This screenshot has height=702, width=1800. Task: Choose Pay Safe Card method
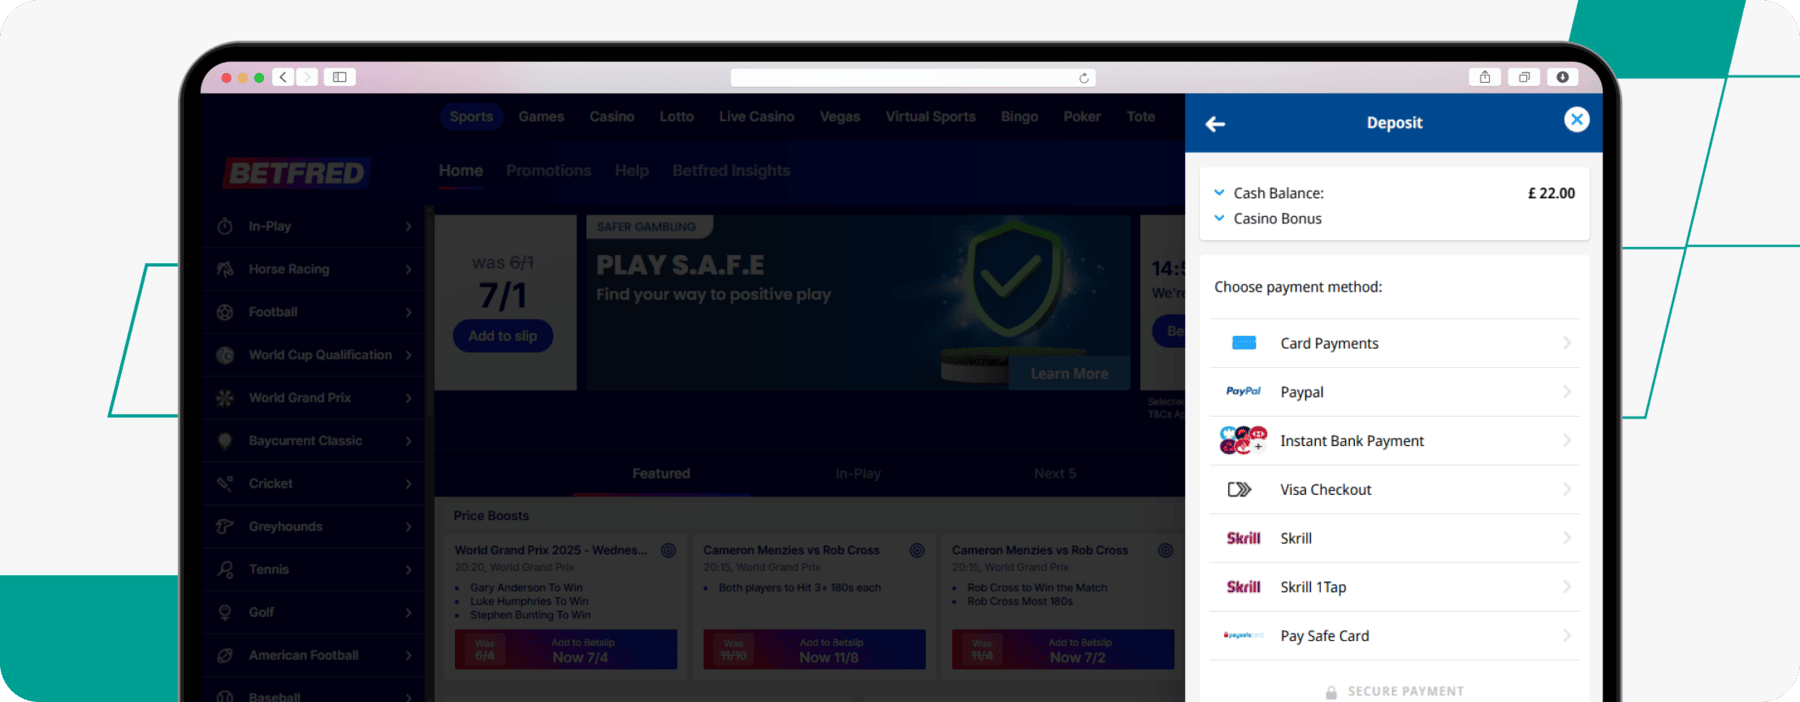(x=1394, y=636)
